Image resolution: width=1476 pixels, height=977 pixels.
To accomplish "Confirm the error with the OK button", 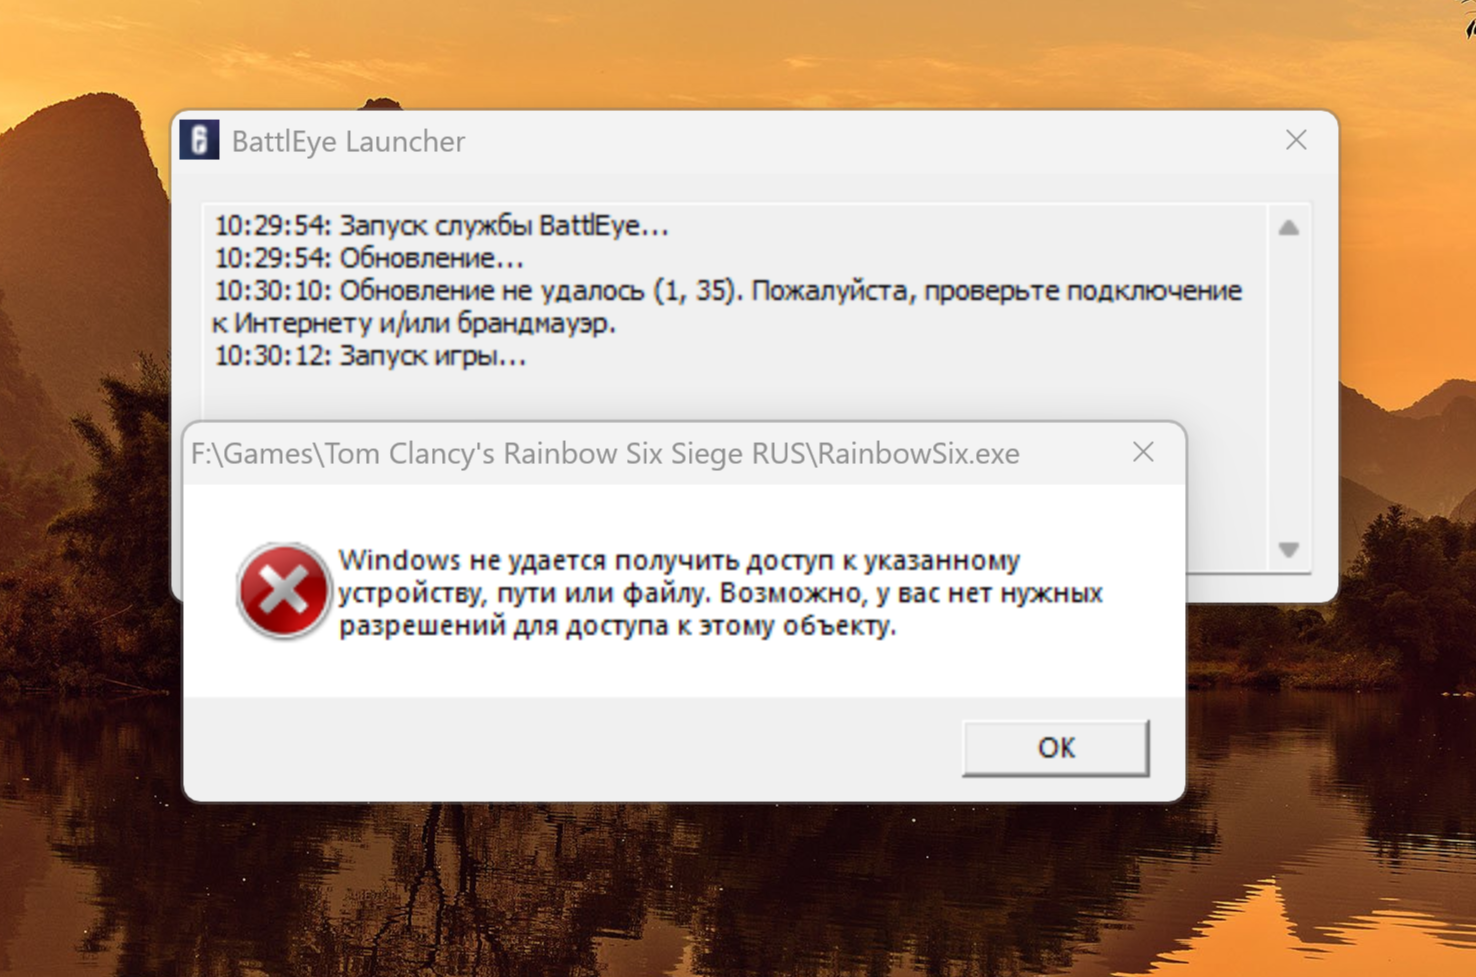I will point(1056,747).
